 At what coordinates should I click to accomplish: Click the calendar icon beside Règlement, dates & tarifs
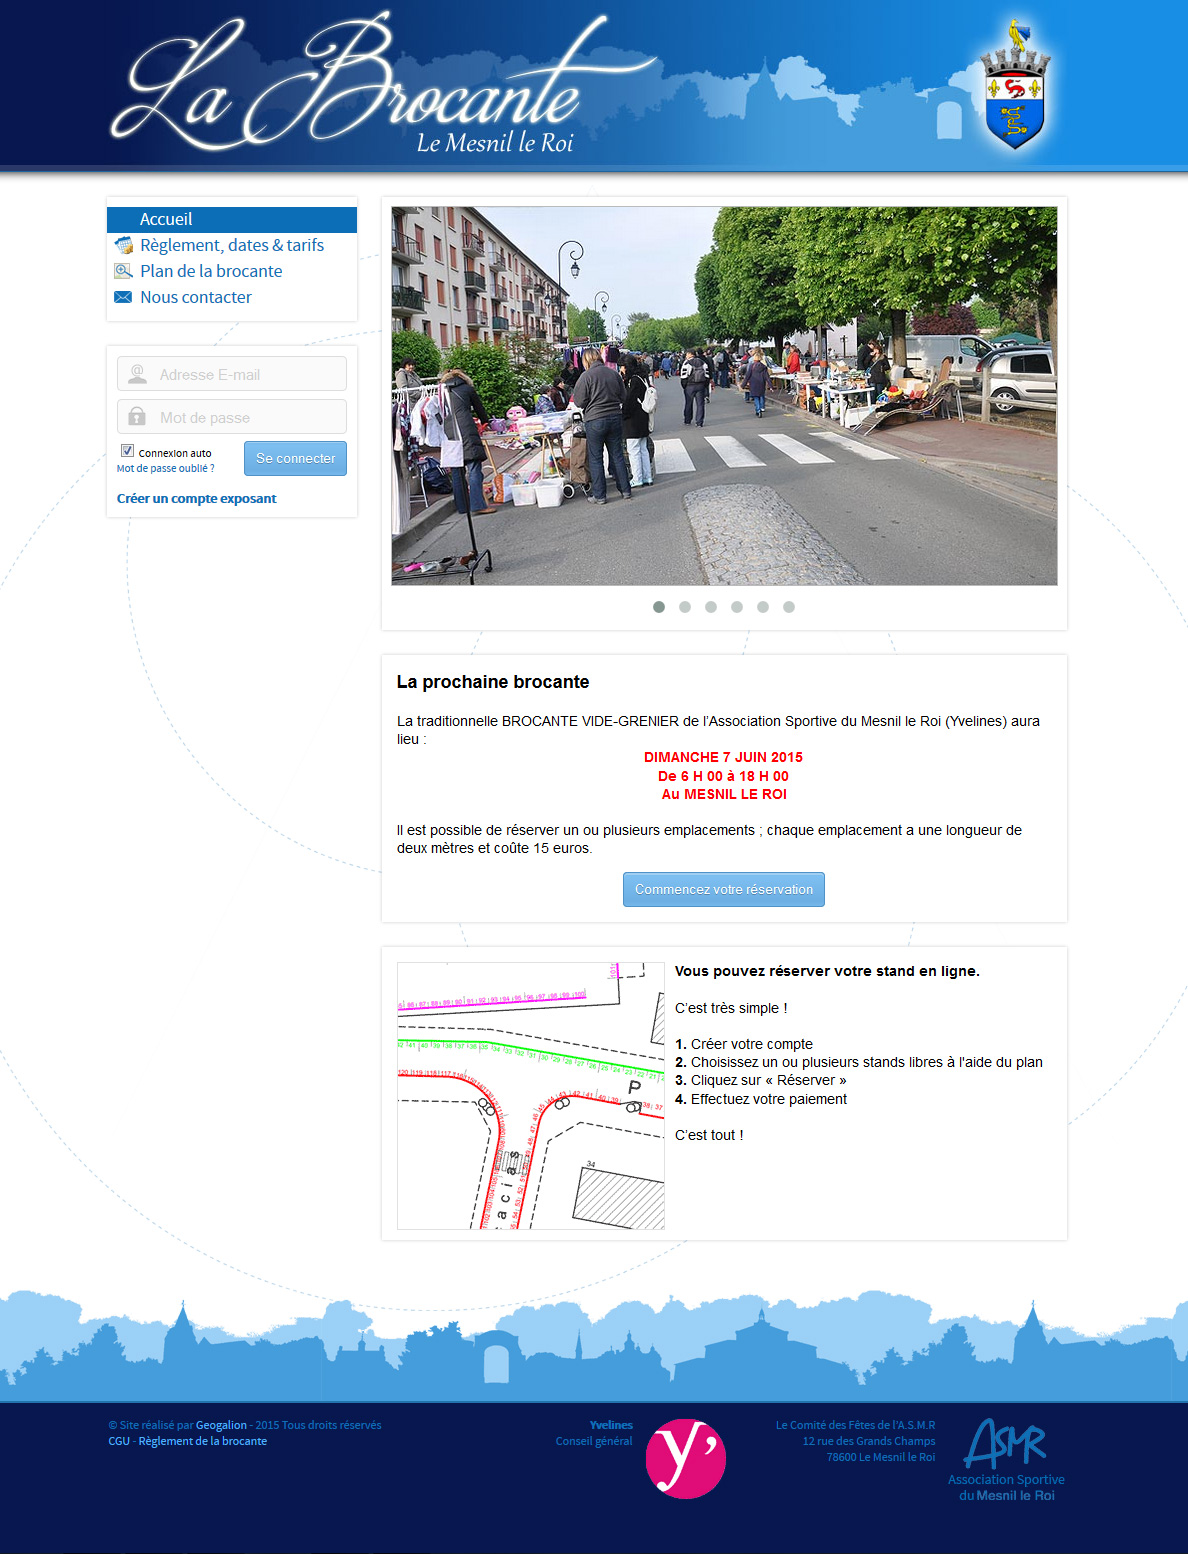coord(124,245)
